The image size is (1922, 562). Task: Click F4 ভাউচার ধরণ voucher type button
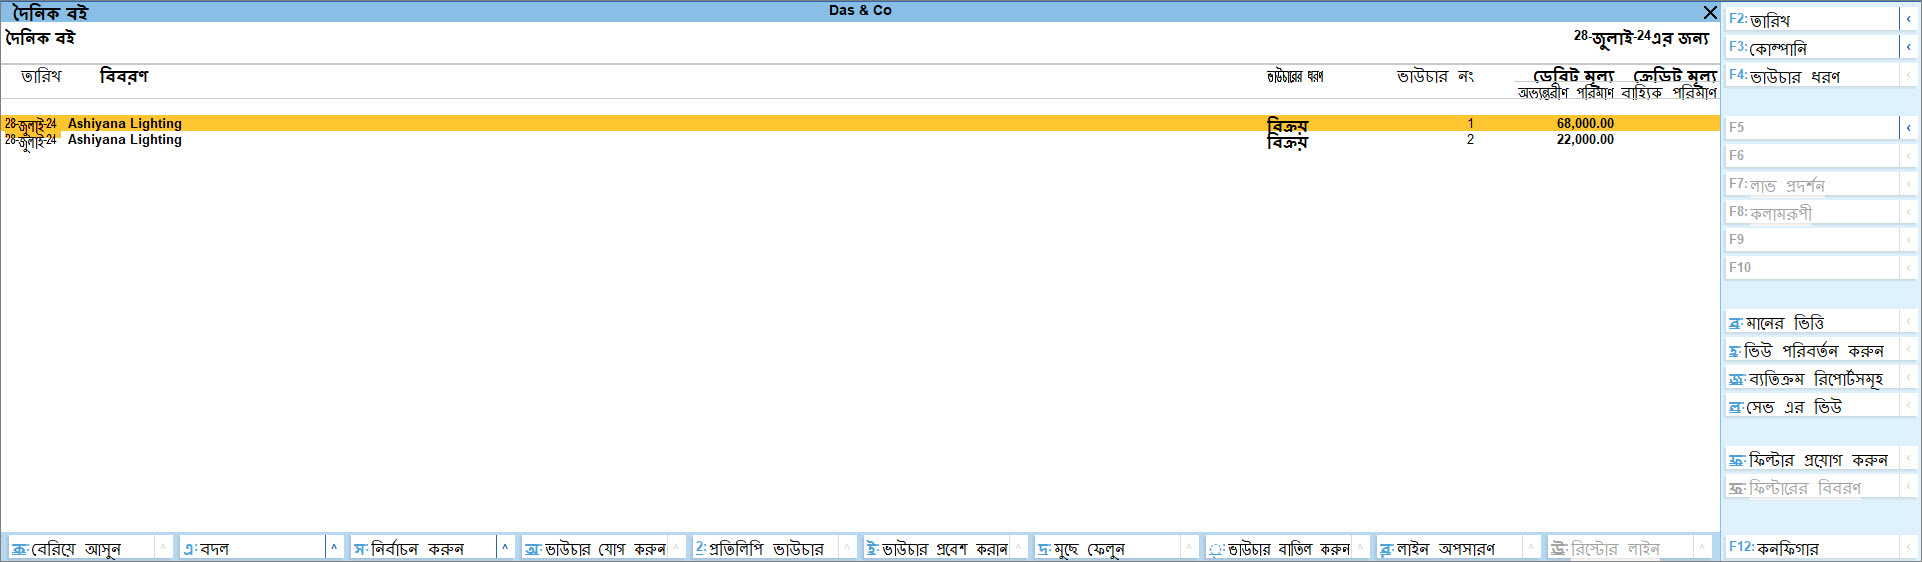click(x=1811, y=75)
